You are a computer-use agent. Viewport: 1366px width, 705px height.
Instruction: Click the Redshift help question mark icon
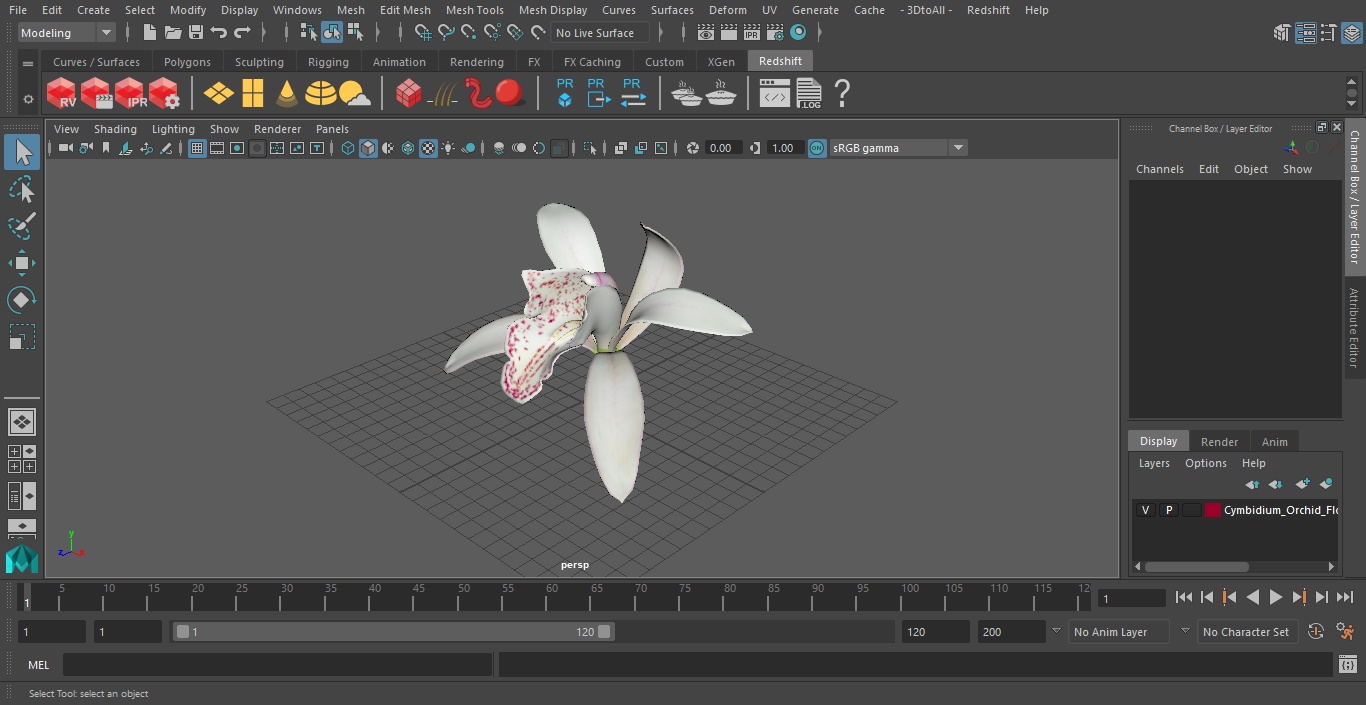pos(842,94)
